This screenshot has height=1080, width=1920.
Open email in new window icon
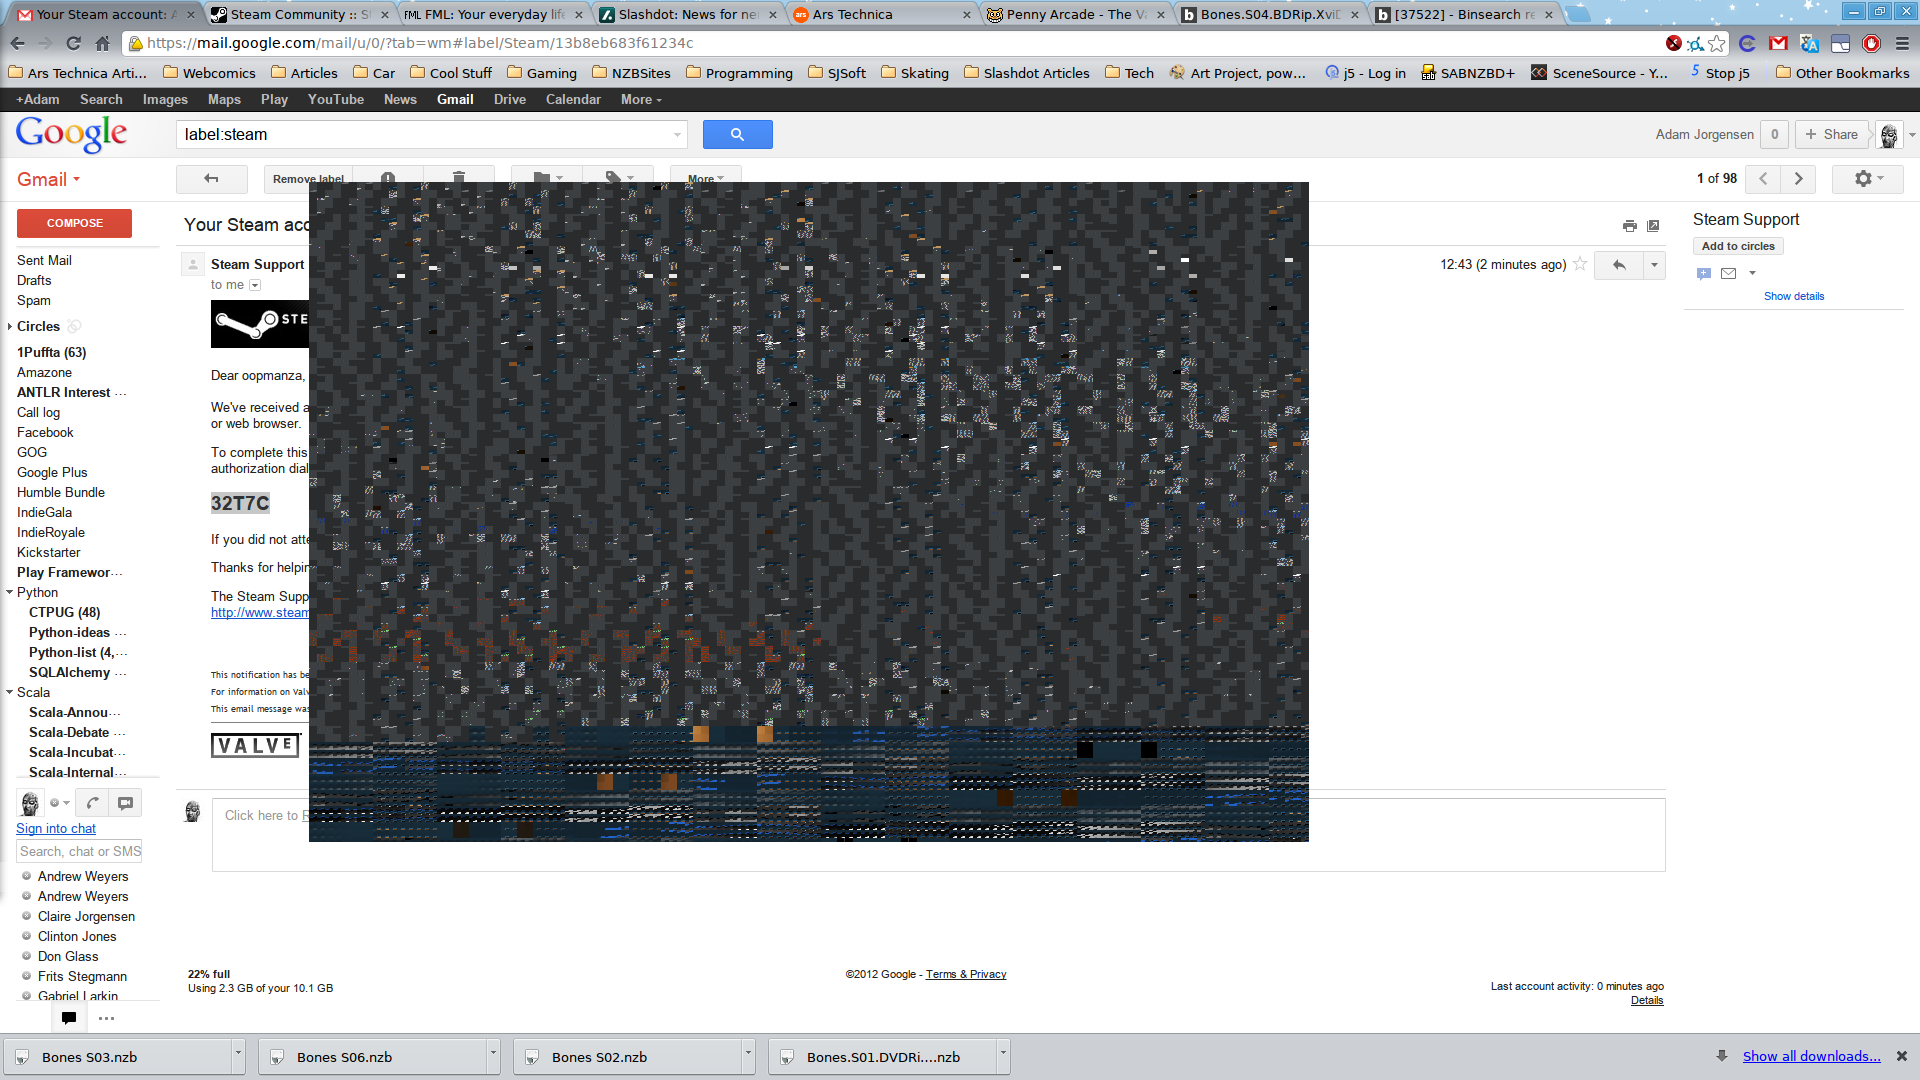1653,226
